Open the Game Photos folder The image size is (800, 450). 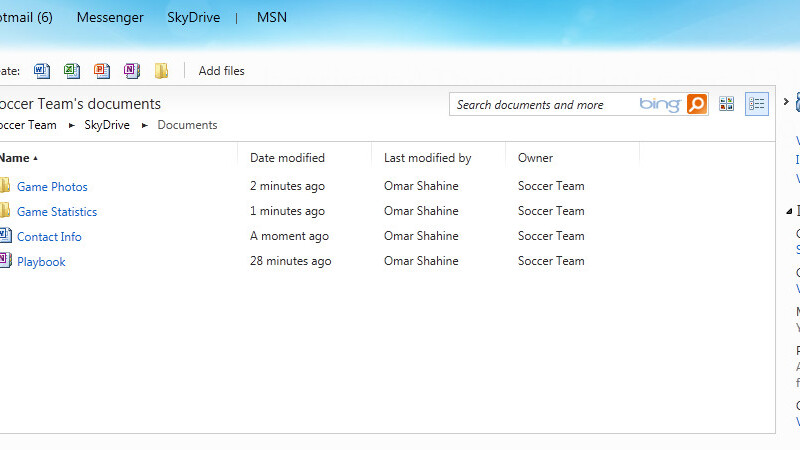[x=52, y=187]
